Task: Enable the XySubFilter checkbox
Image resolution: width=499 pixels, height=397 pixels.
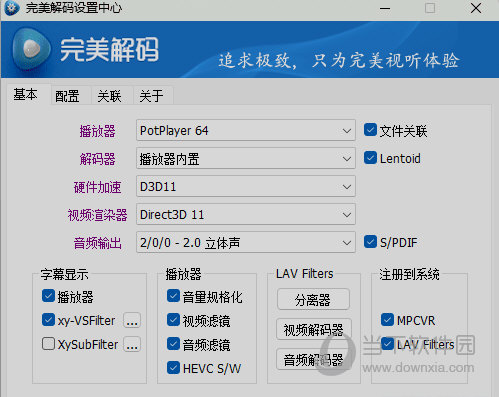Action: [x=48, y=344]
